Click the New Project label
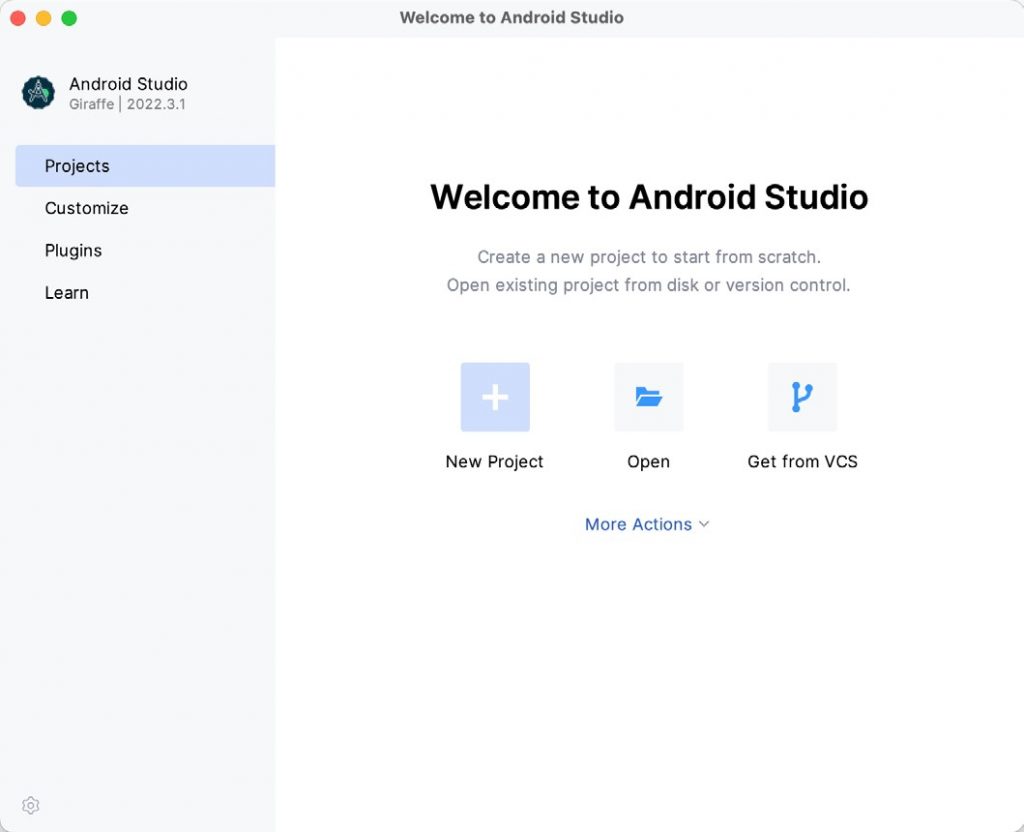1024x832 pixels. pos(494,461)
